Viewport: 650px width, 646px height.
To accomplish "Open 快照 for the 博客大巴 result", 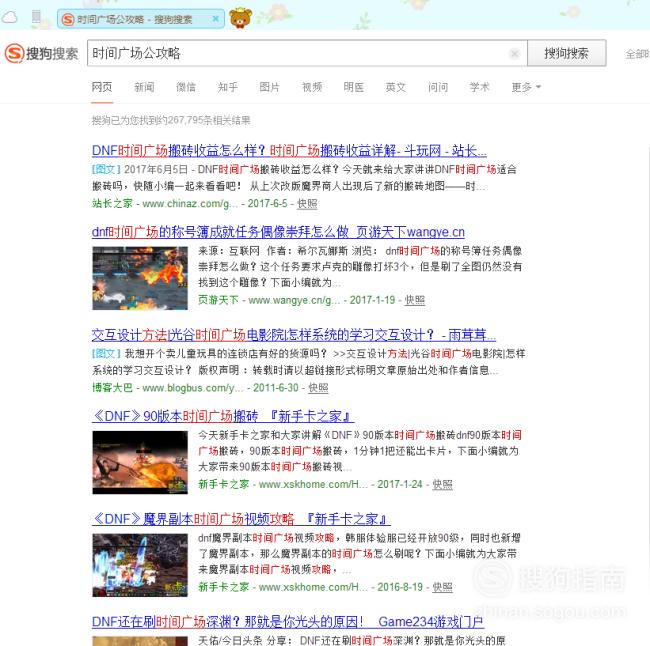I will click(318, 388).
